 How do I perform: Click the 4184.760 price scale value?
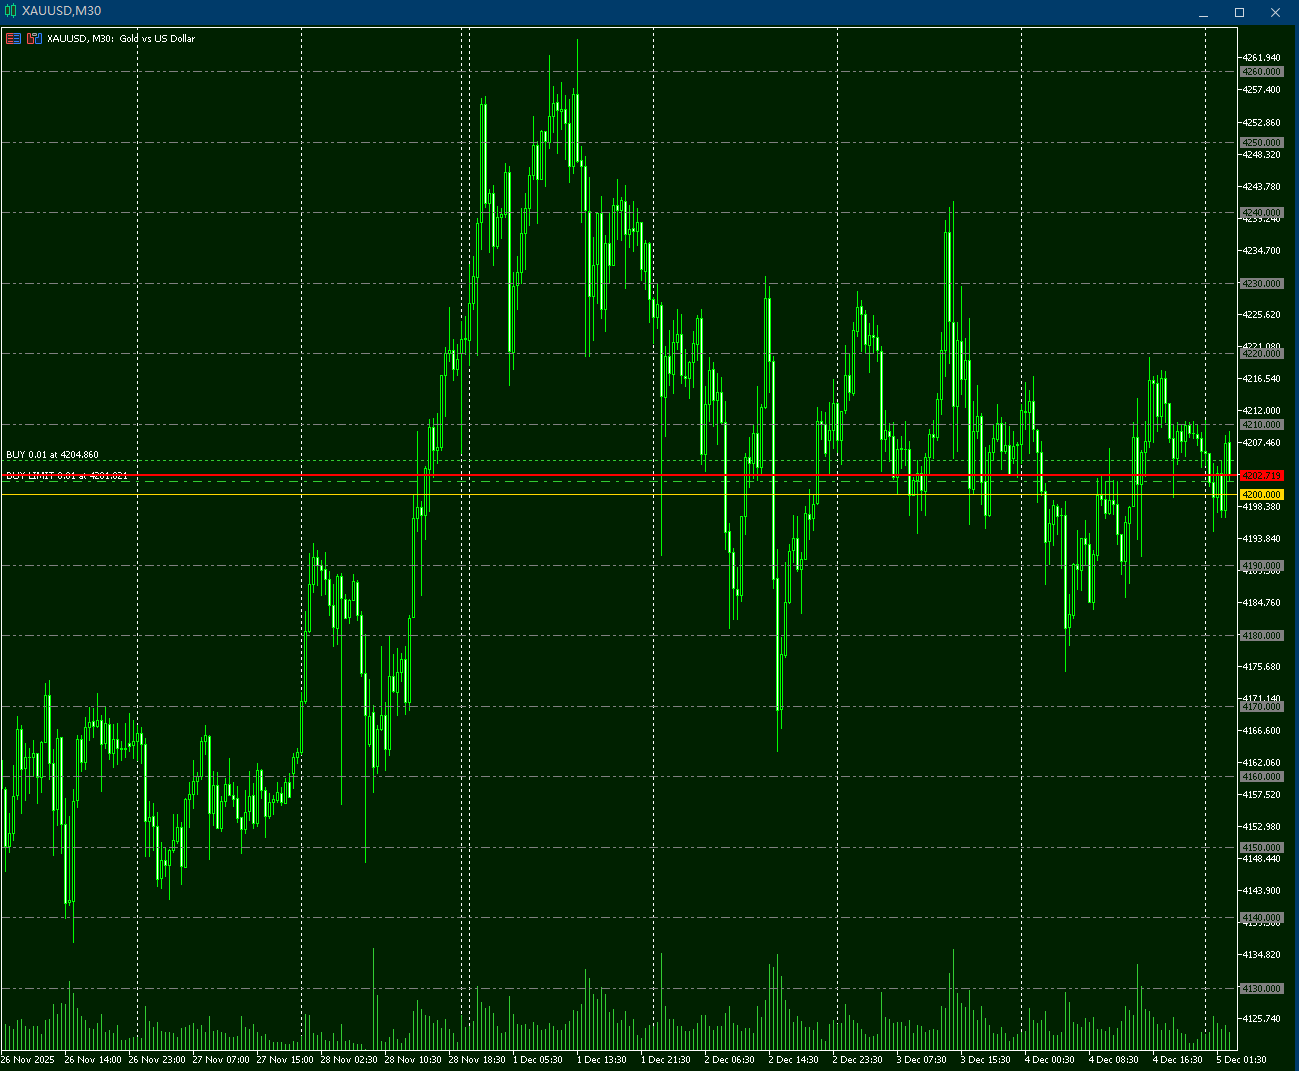(1261, 603)
